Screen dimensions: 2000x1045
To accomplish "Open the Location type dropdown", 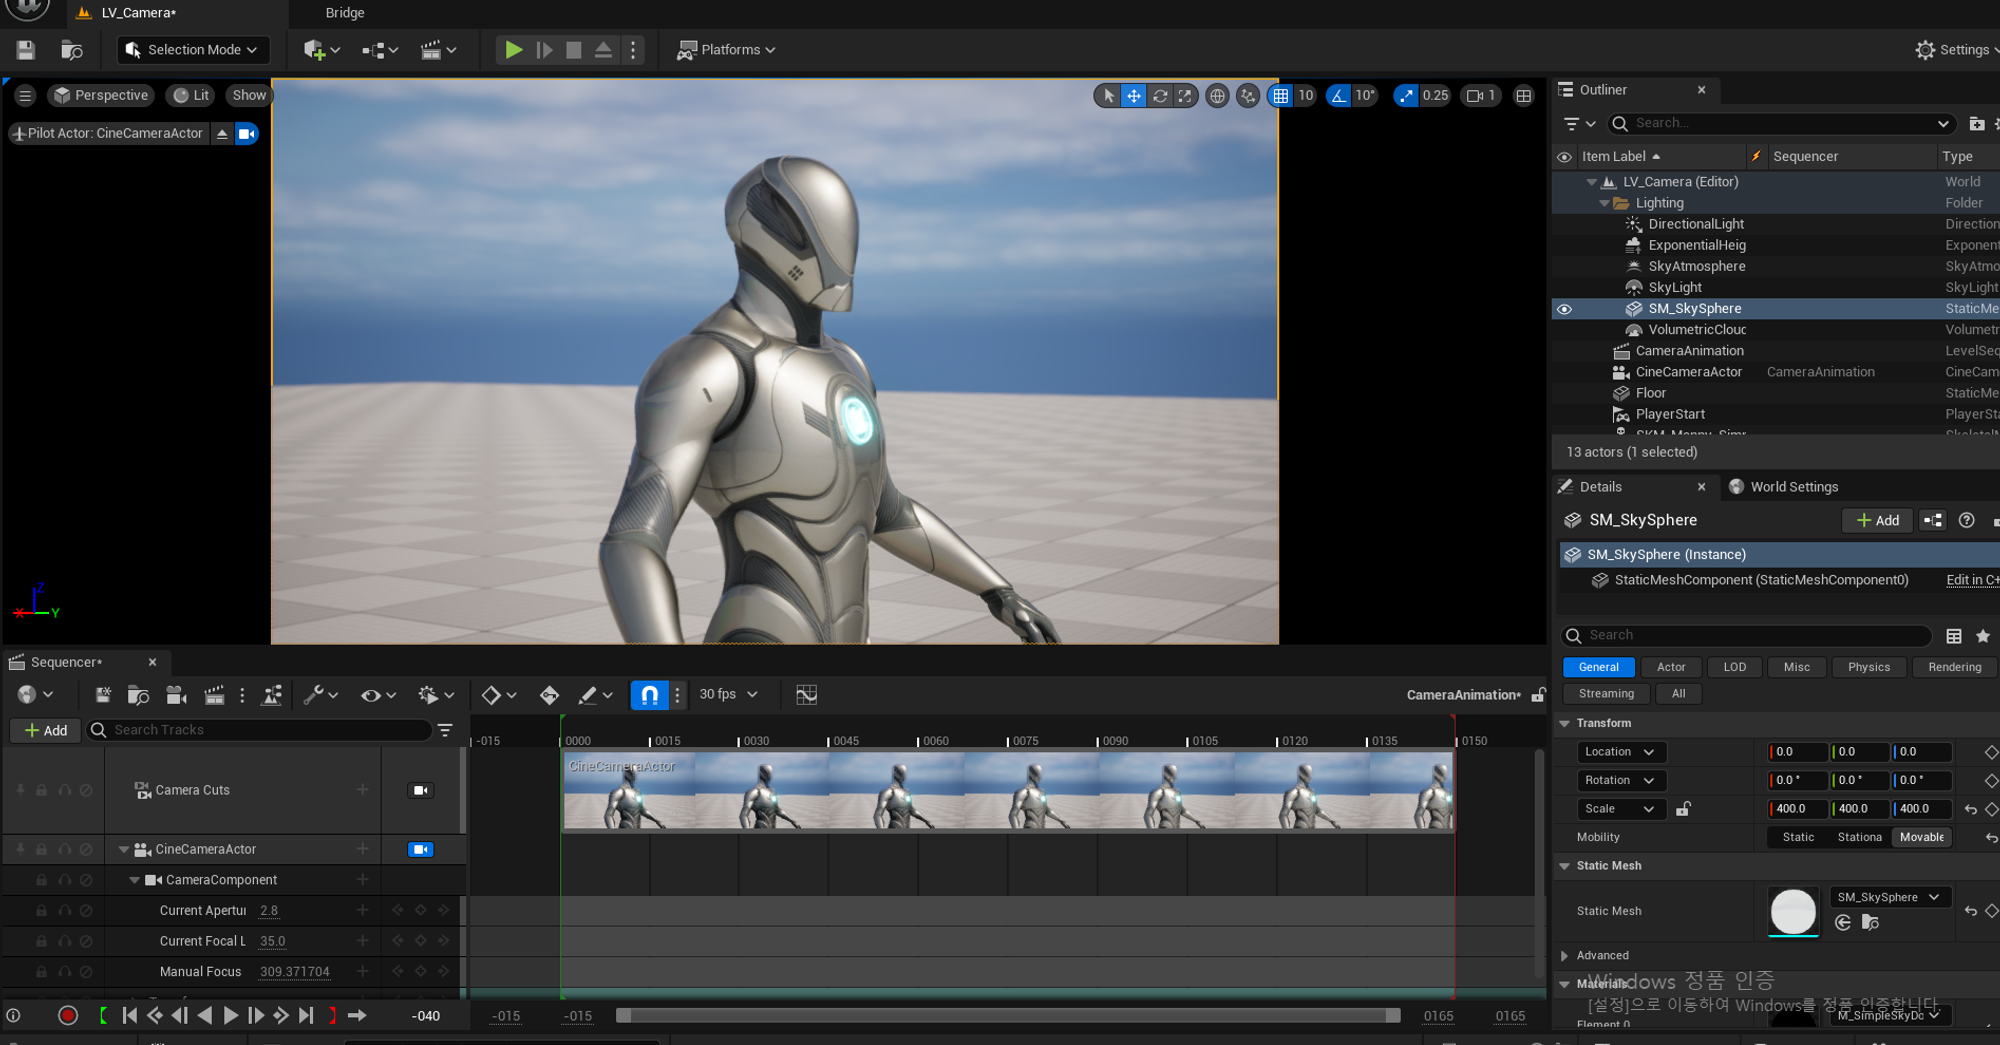I will 1620,752.
